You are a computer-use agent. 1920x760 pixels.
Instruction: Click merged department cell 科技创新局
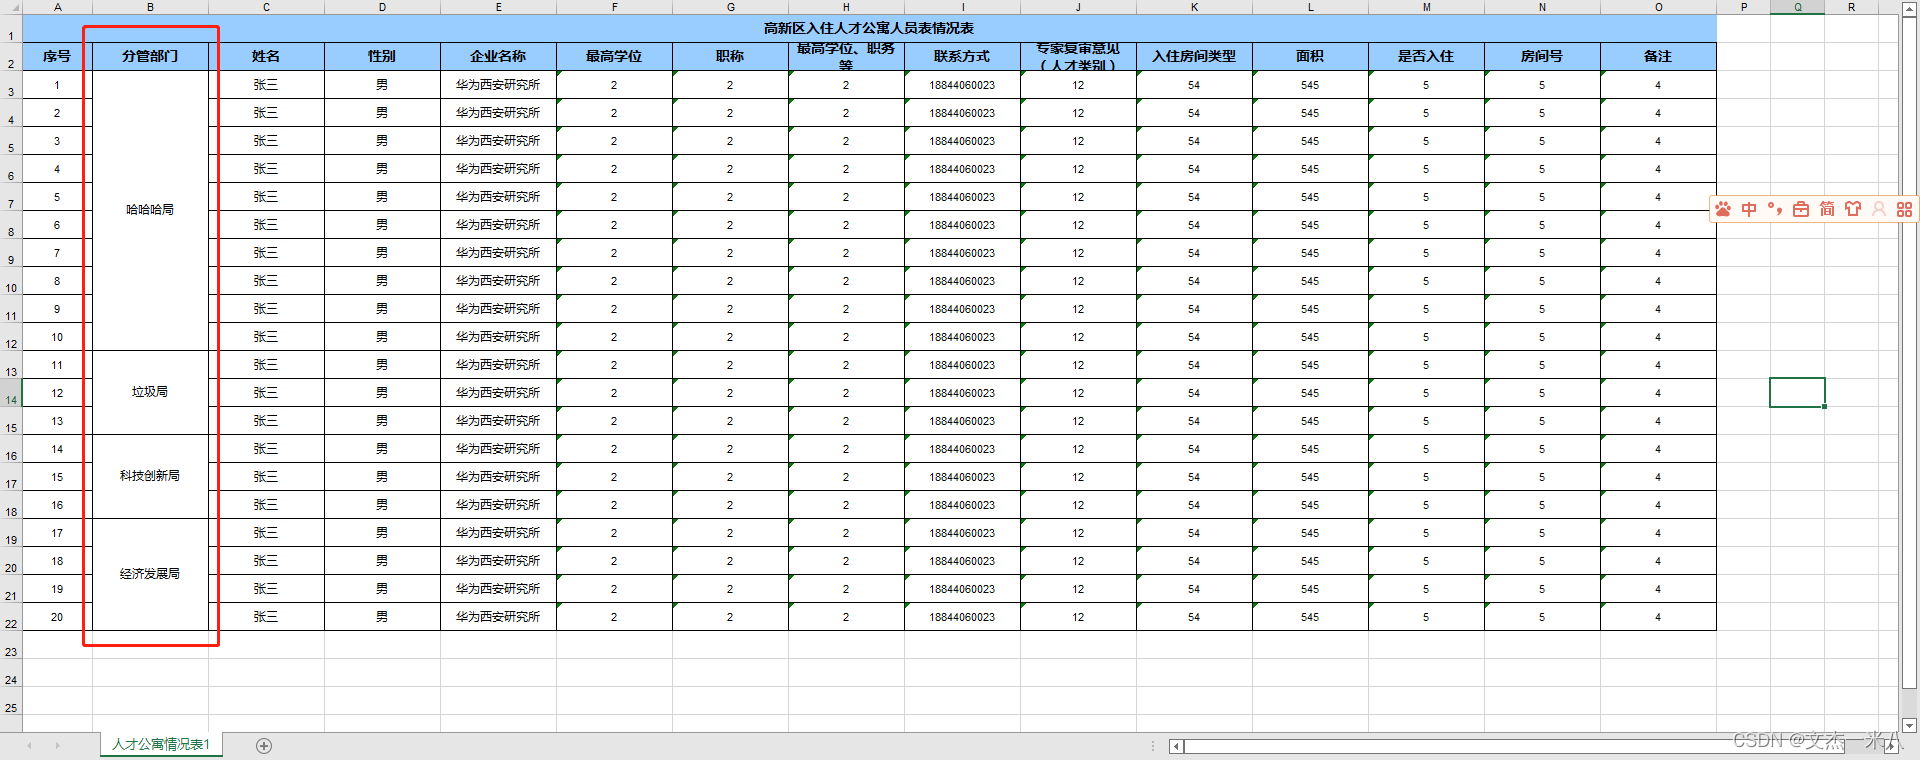pos(150,476)
